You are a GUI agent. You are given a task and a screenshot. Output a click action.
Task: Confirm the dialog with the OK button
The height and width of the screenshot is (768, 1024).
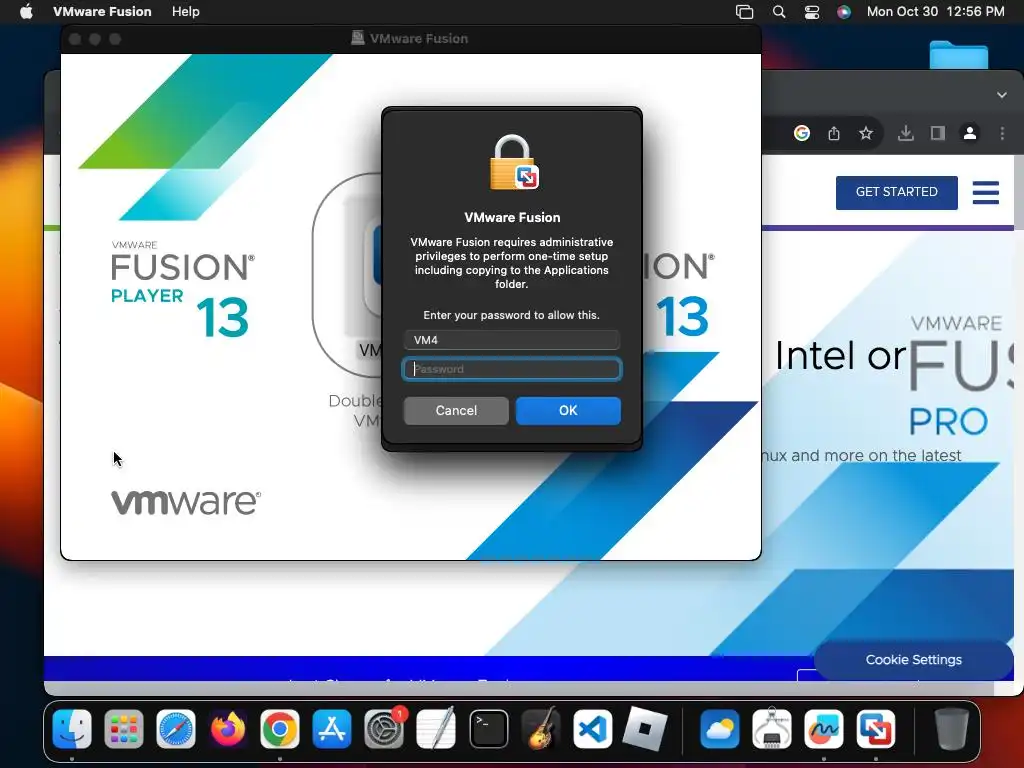point(568,411)
